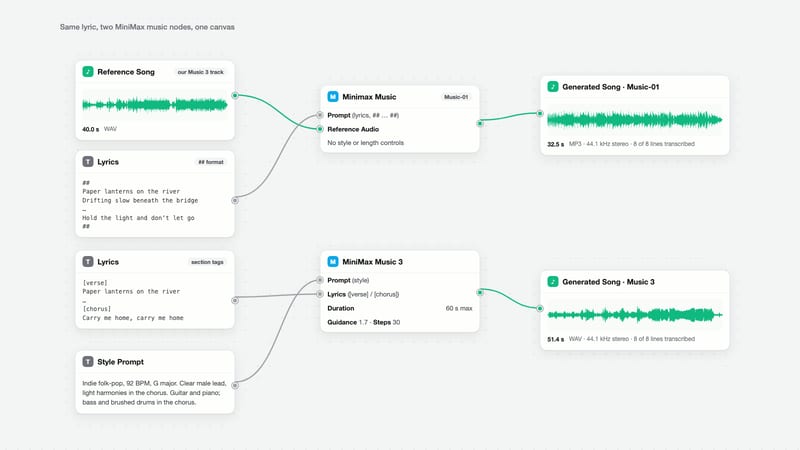800x450 pixels.
Task: Click the '60 s max' duration value
Action: click(x=459, y=308)
